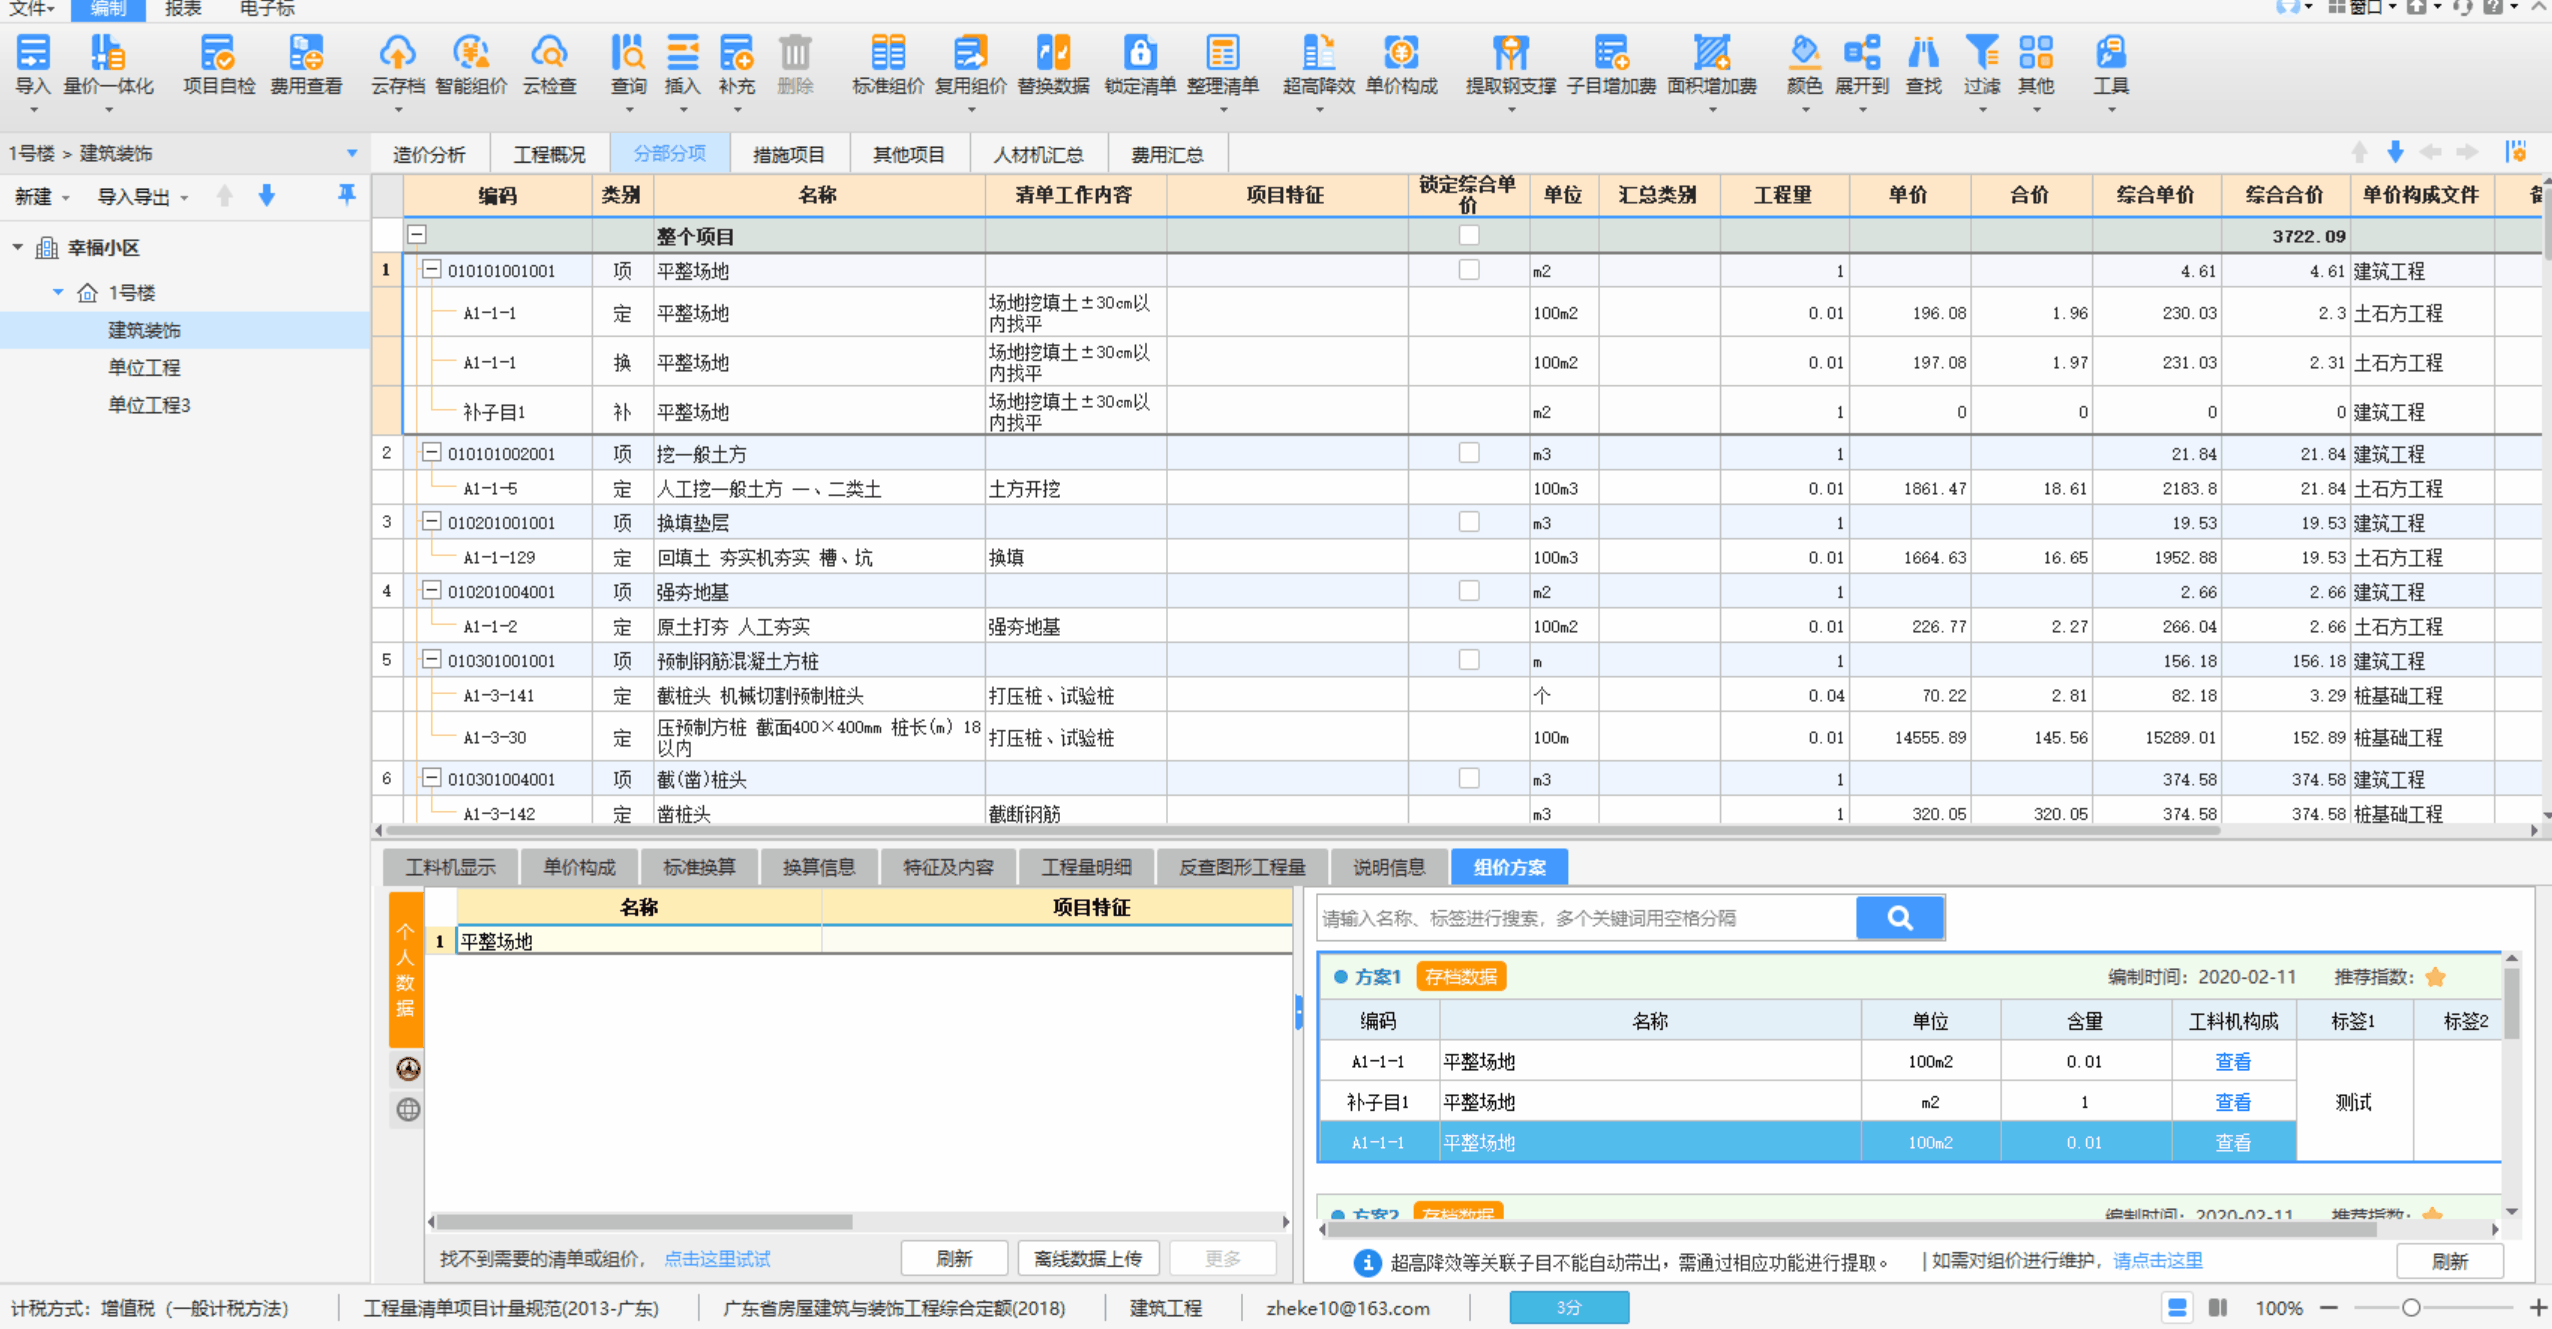Switch to the 措施项目 tab

click(788, 155)
